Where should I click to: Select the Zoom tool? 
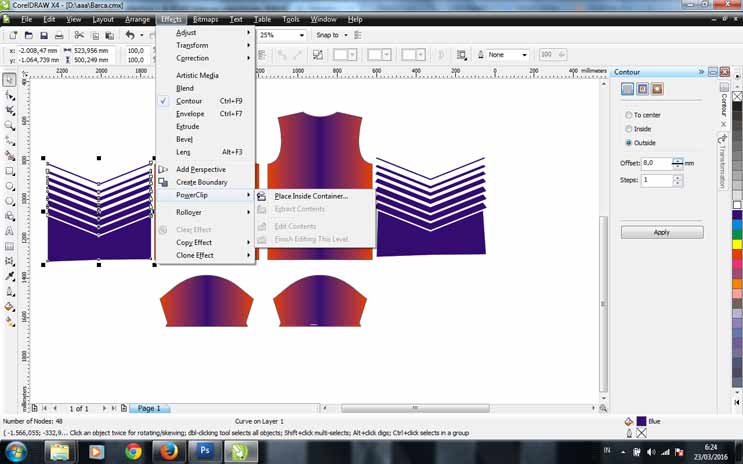pyautogui.click(x=9, y=125)
